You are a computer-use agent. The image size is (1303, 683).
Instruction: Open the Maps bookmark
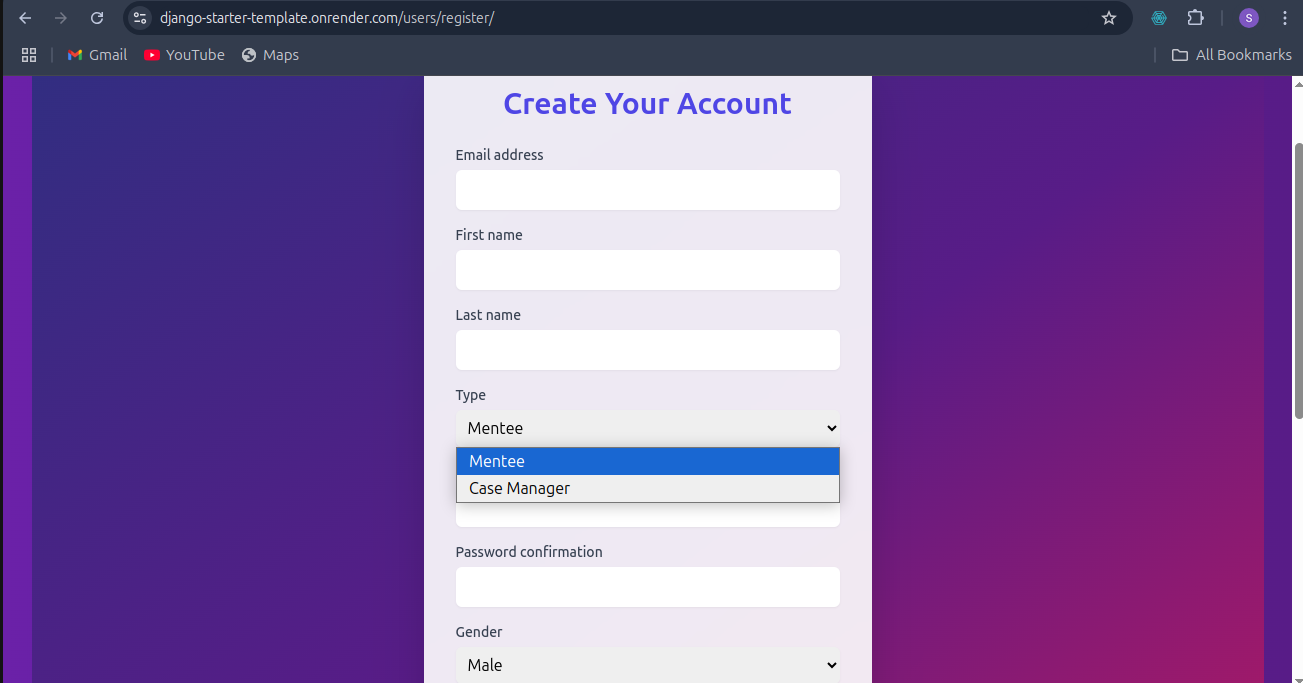point(270,55)
